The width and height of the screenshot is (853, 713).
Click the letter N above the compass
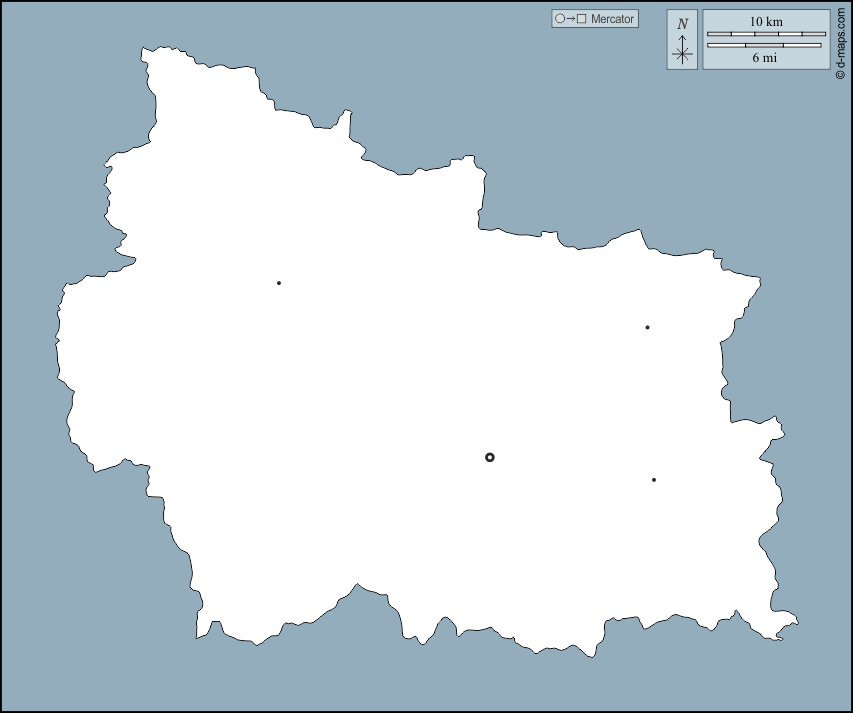coord(682,24)
